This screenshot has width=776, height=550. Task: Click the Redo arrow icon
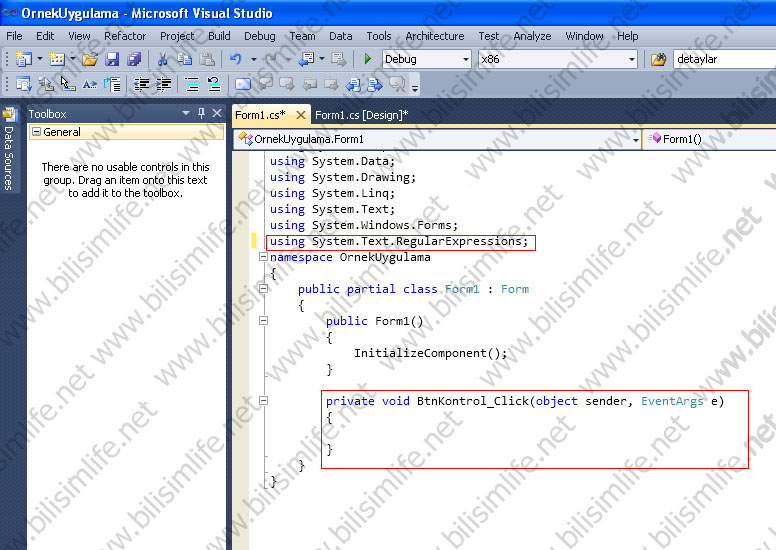click(271, 59)
